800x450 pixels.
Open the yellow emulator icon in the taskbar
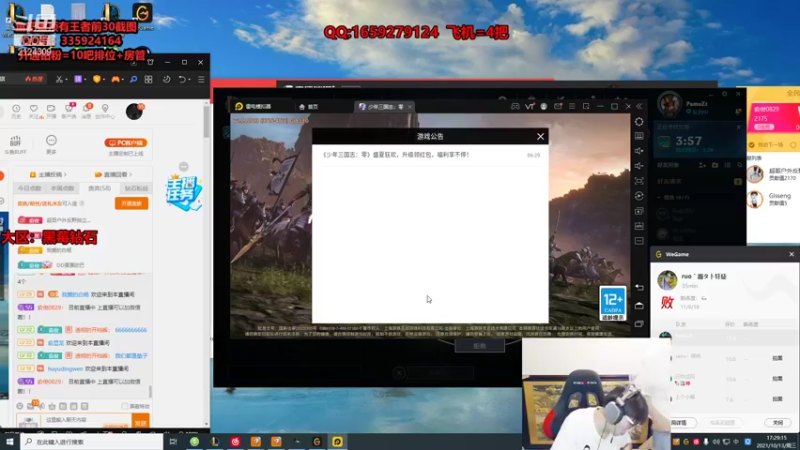tap(337, 442)
